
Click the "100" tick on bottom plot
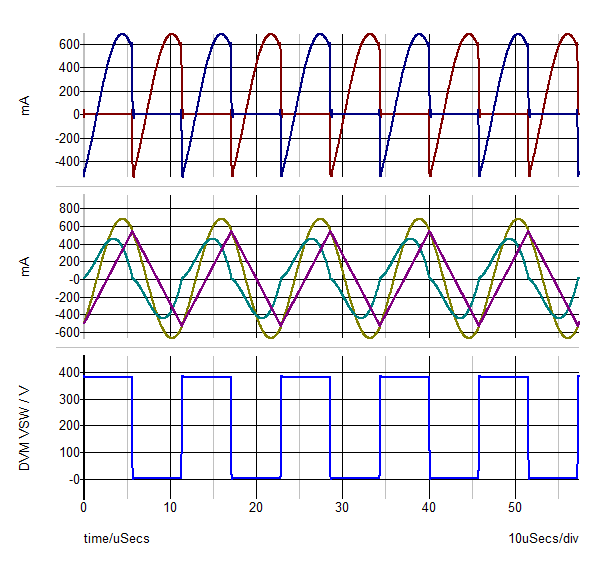tap(67, 453)
